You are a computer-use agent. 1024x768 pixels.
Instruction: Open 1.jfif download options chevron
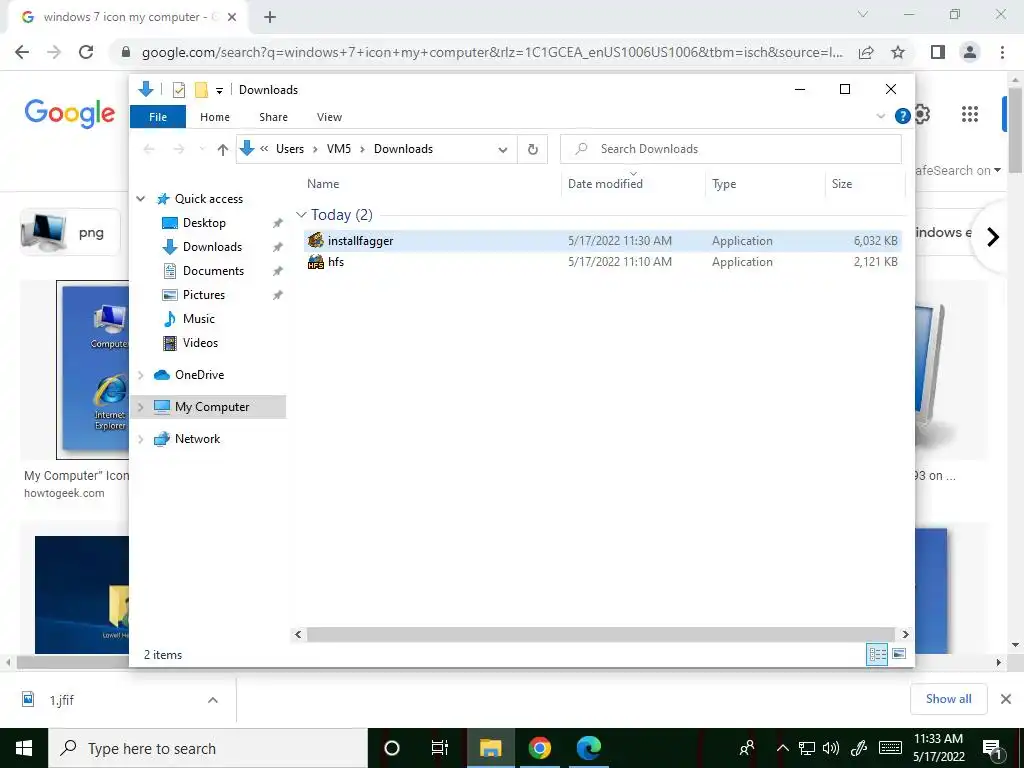point(213,700)
